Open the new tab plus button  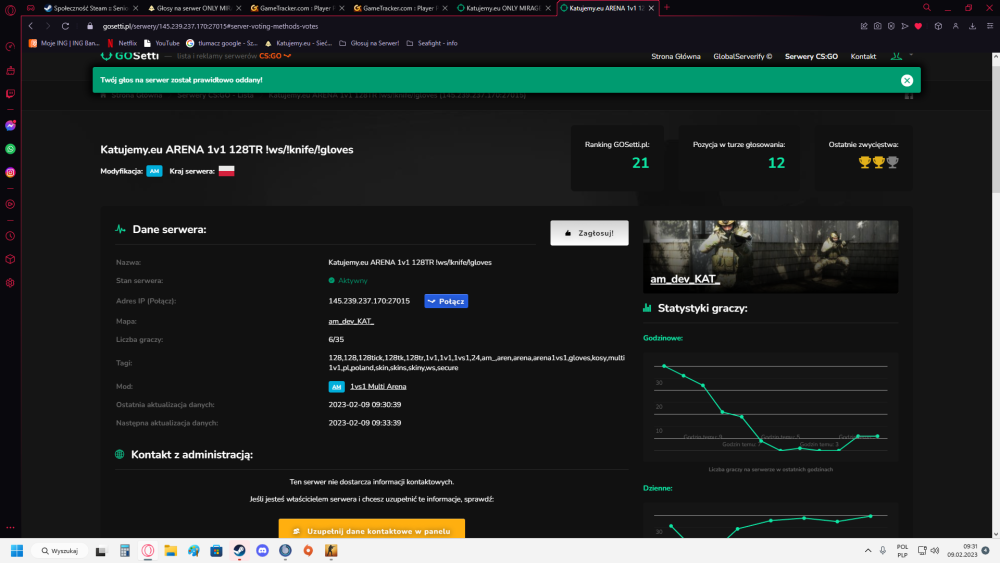(666, 8)
